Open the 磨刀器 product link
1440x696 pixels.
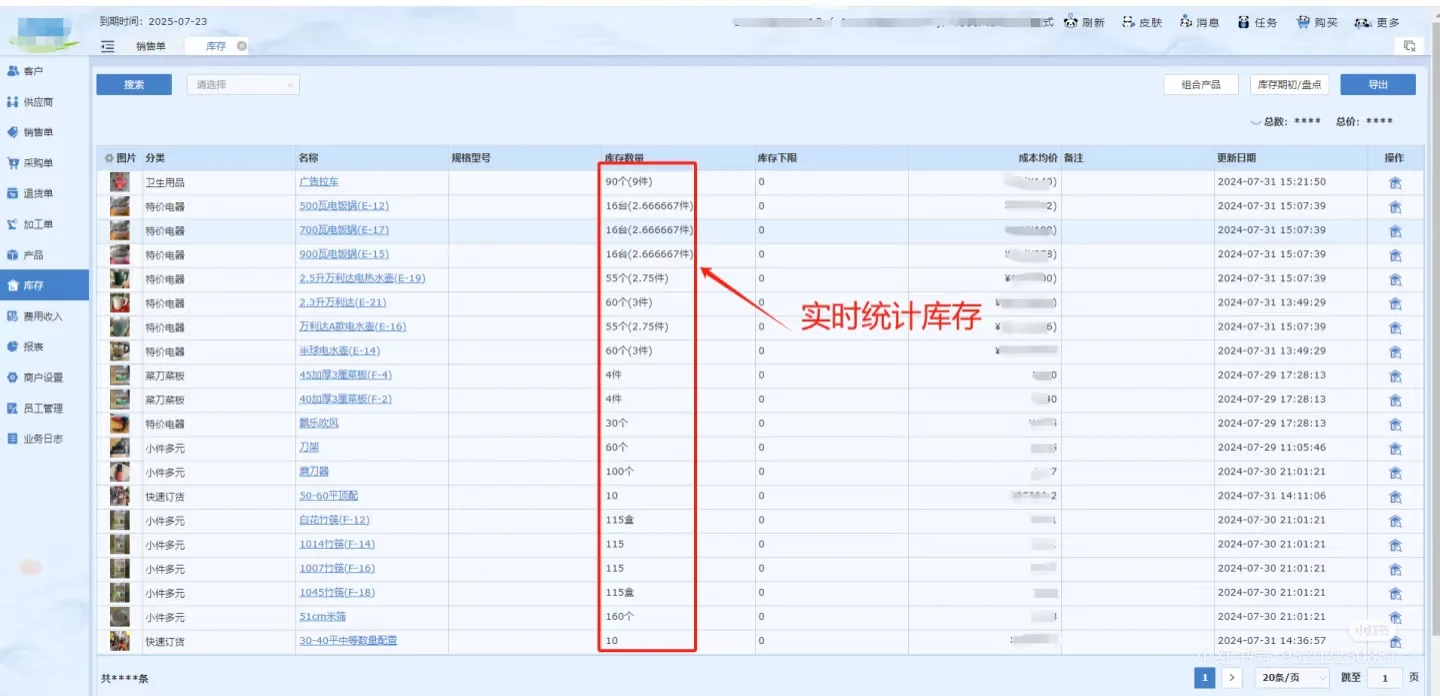point(314,471)
